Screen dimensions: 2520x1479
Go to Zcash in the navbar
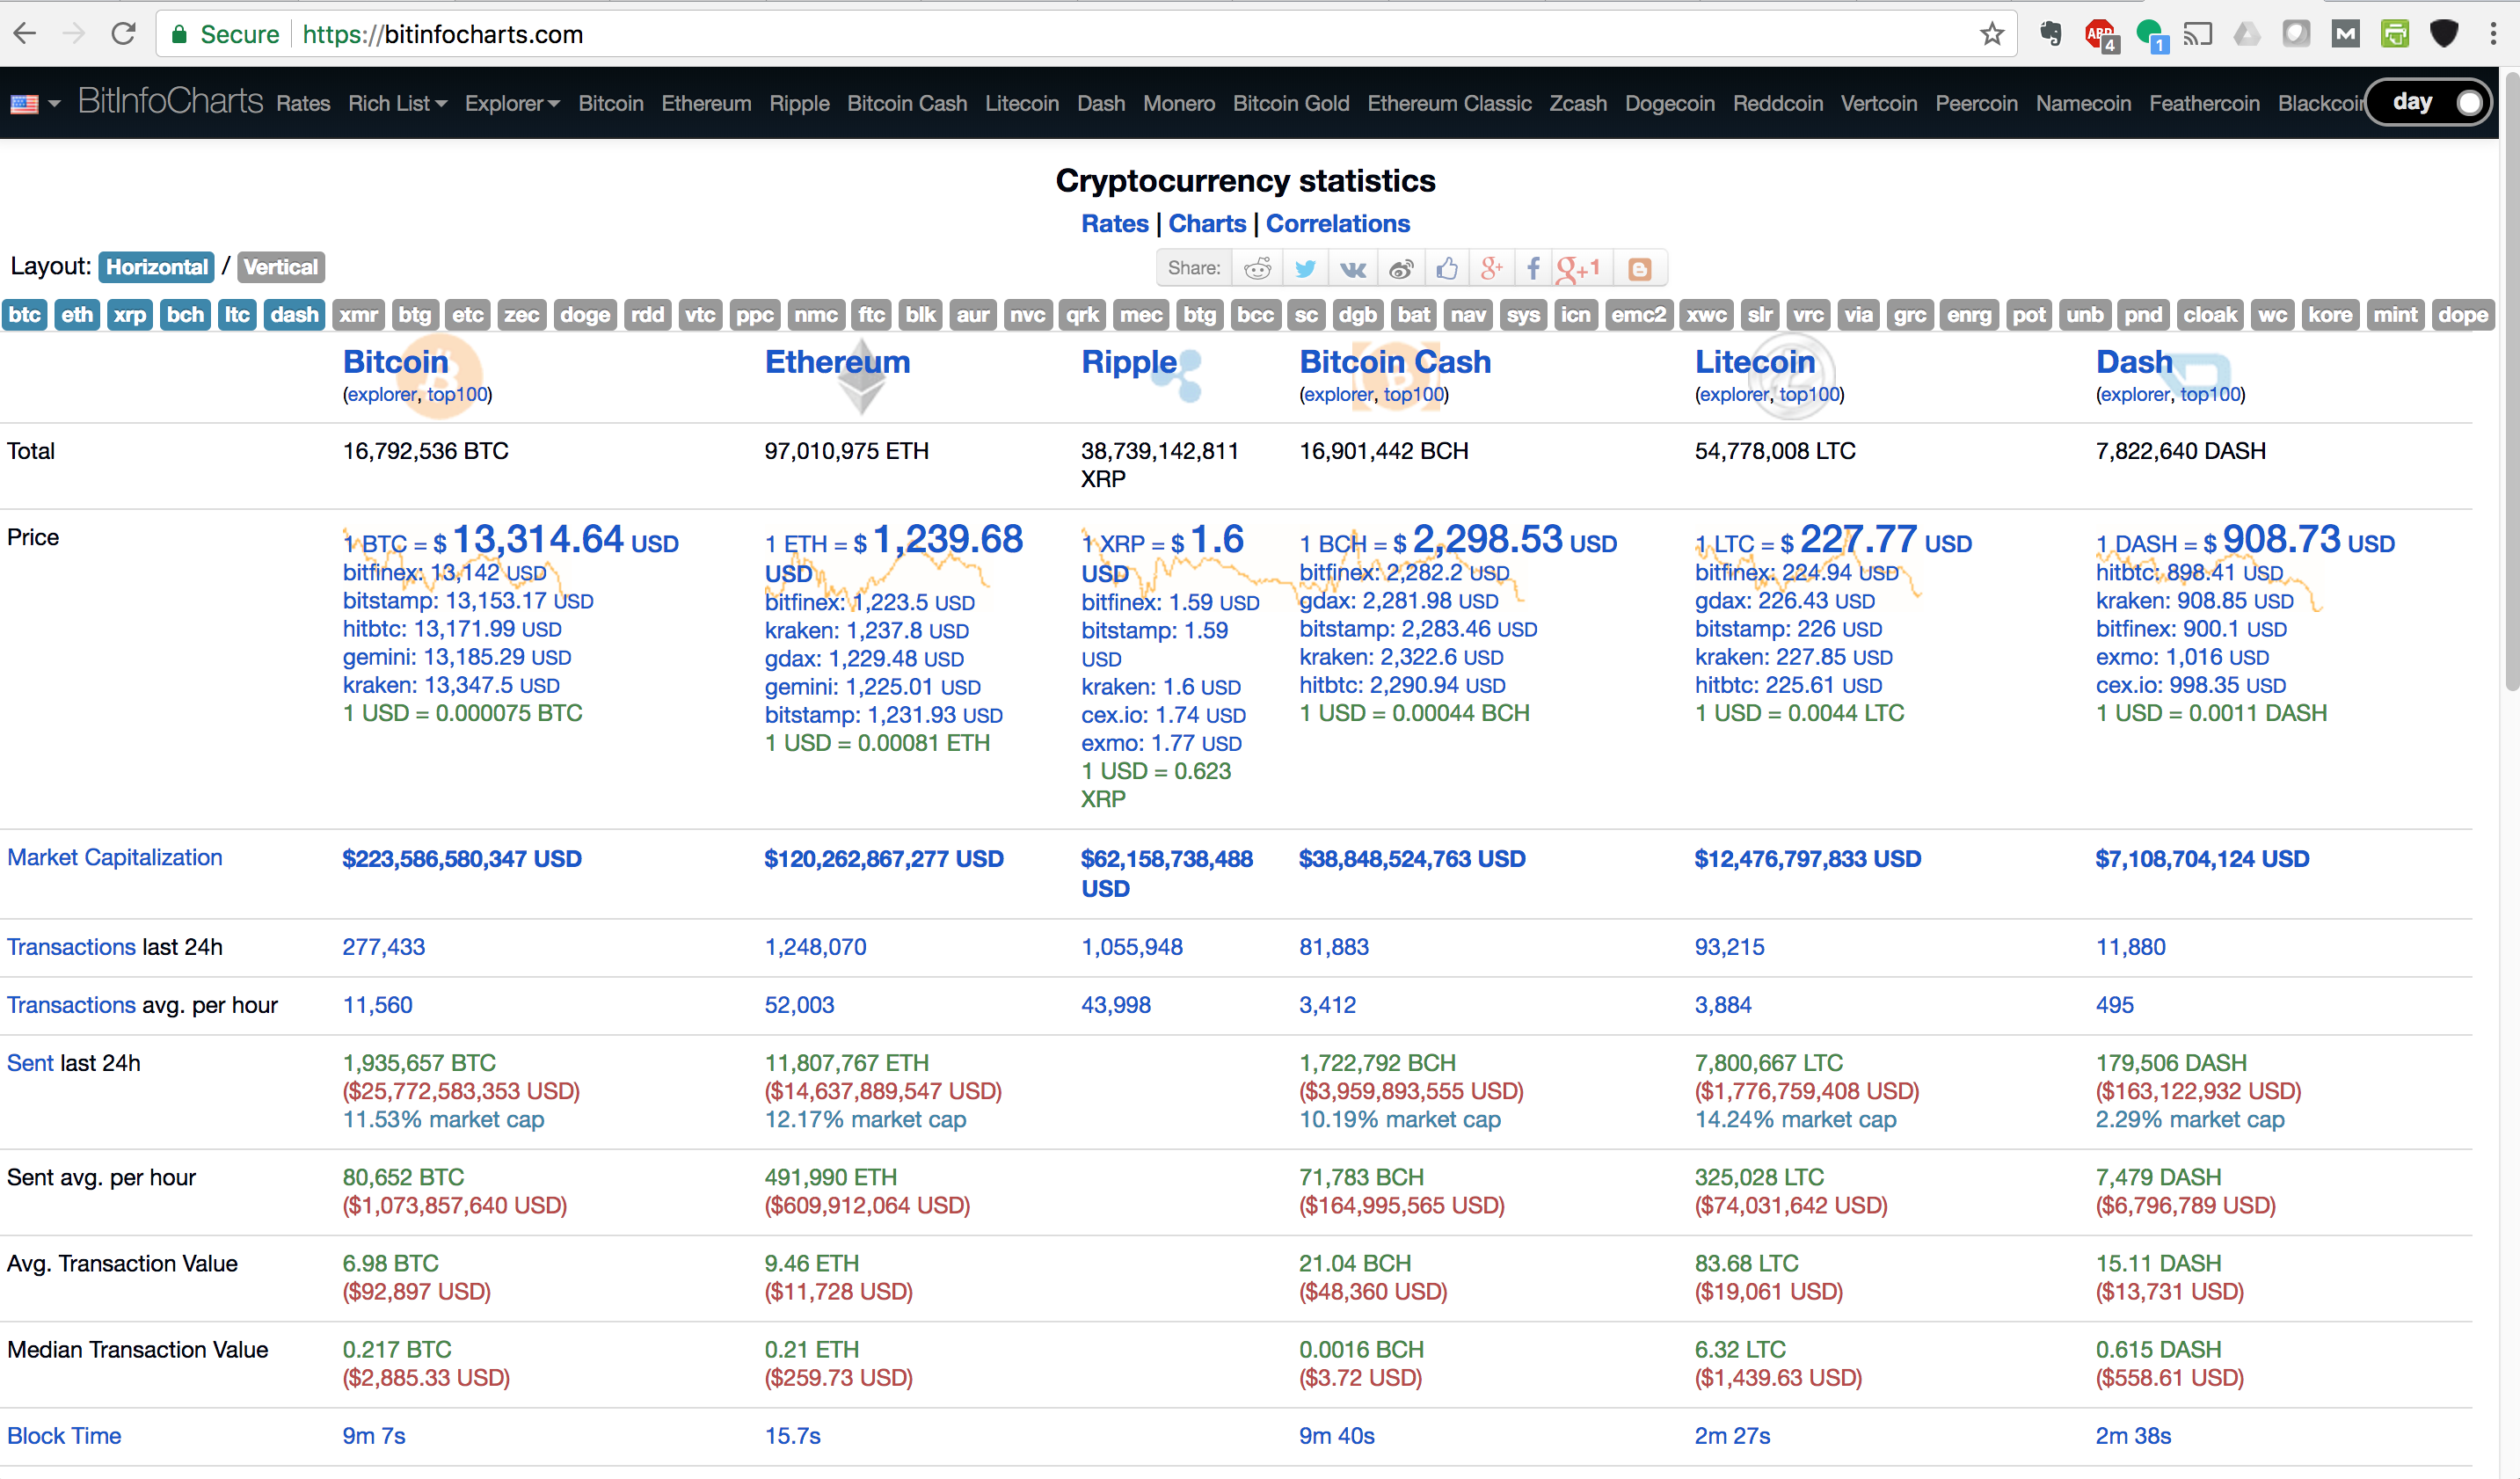point(1578,104)
